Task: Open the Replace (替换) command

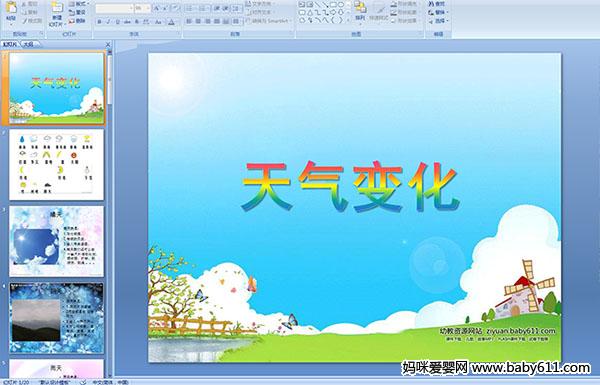Action: pos(439,12)
